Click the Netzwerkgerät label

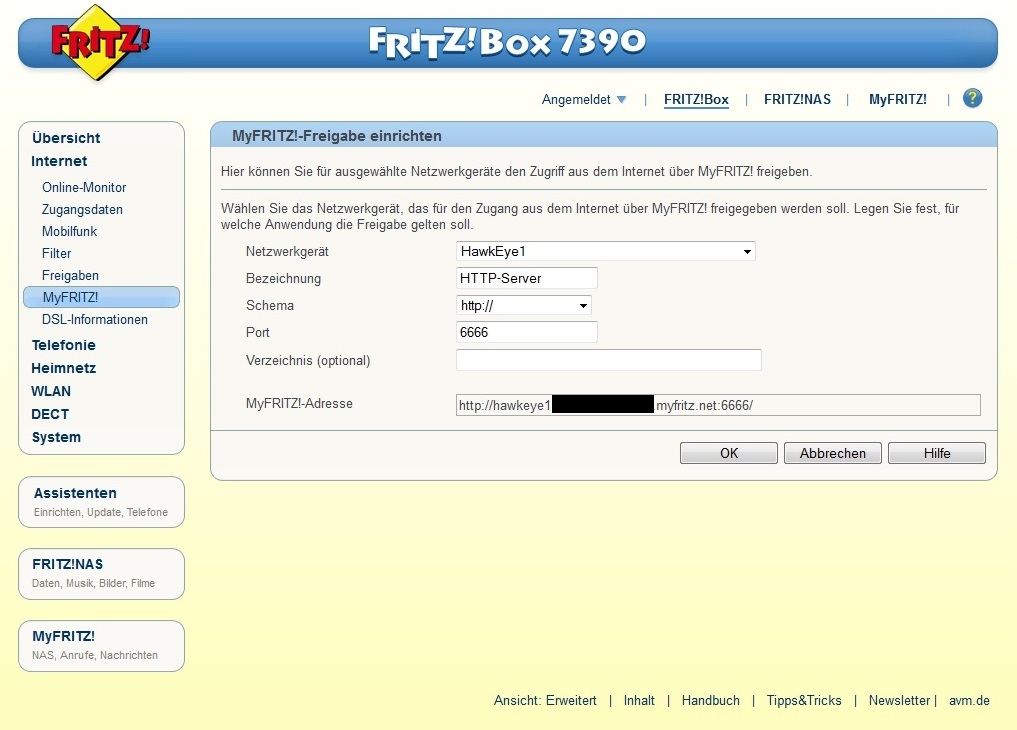pyautogui.click(x=287, y=252)
